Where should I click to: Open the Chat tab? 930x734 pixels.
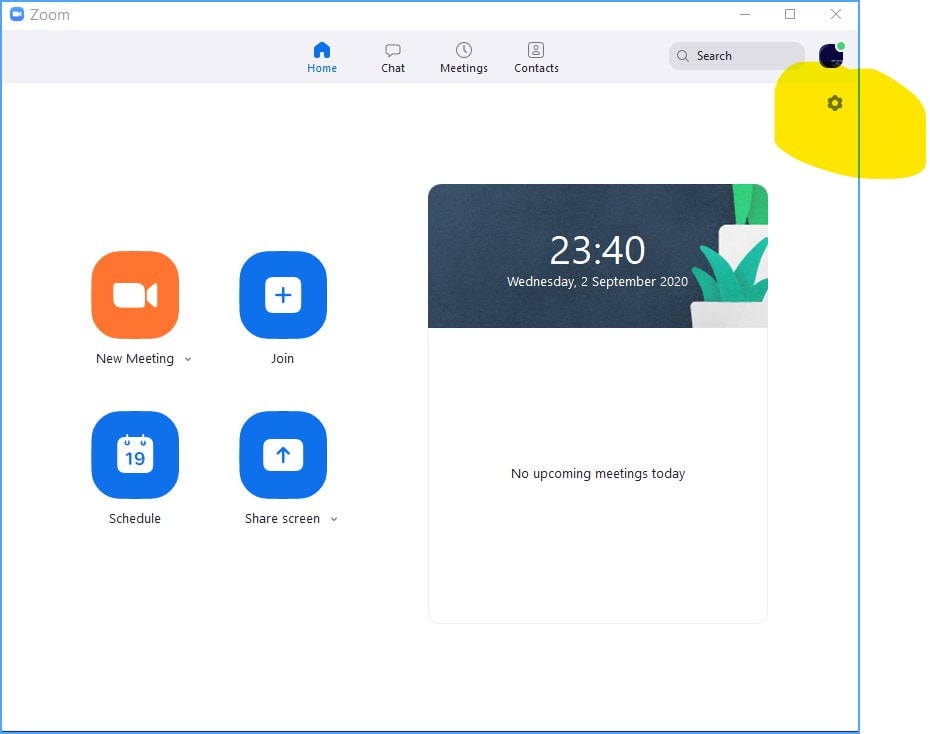(x=393, y=58)
